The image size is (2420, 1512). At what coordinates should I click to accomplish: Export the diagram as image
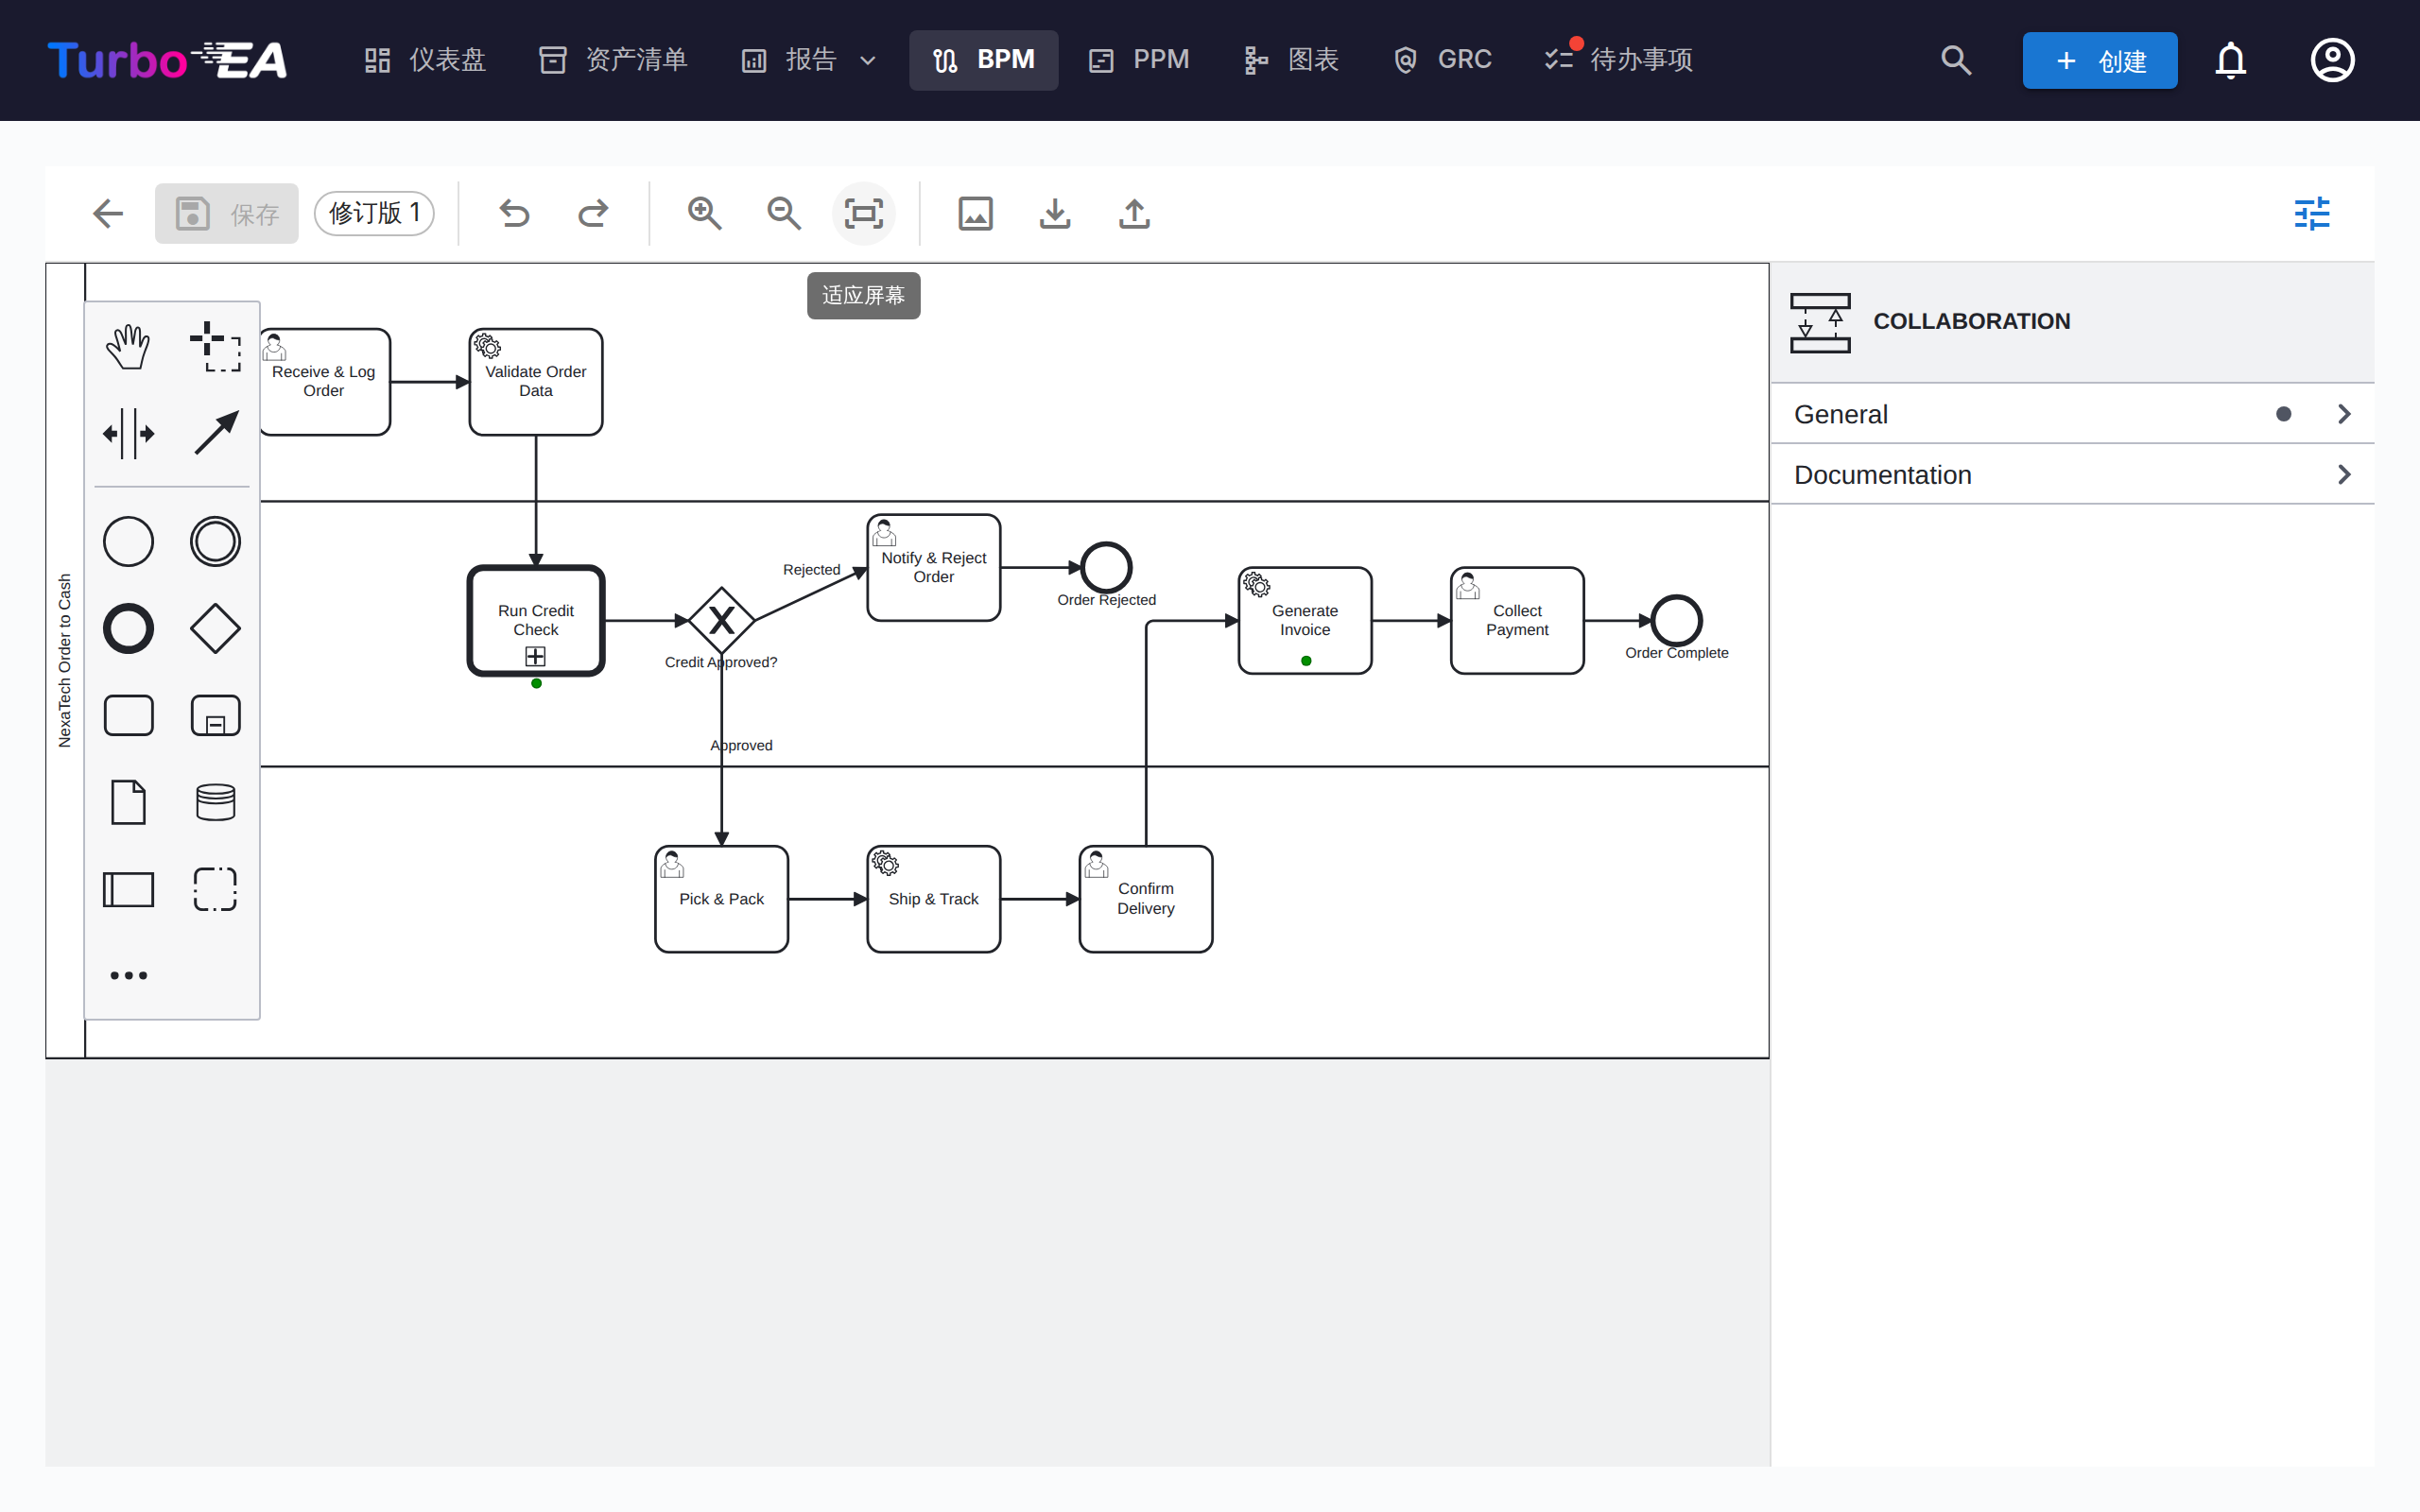pos(975,214)
